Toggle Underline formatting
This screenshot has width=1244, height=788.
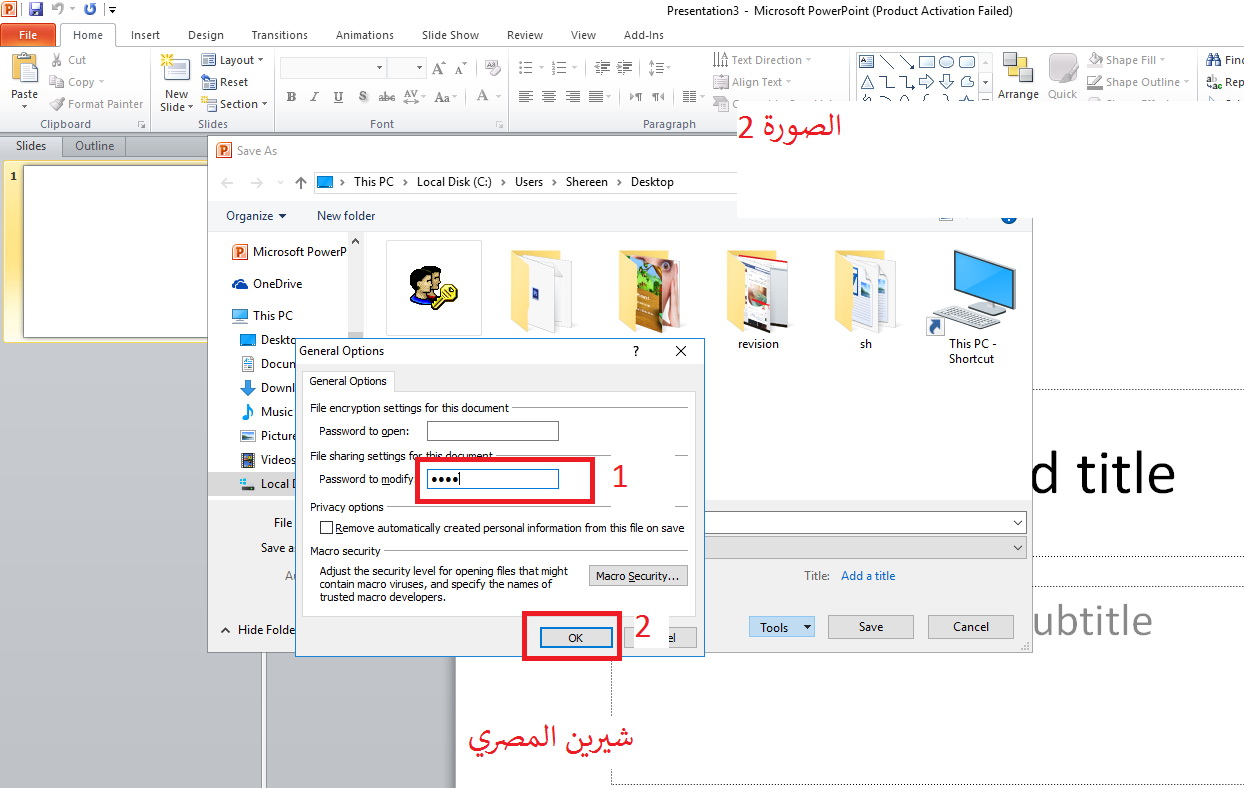click(338, 97)
